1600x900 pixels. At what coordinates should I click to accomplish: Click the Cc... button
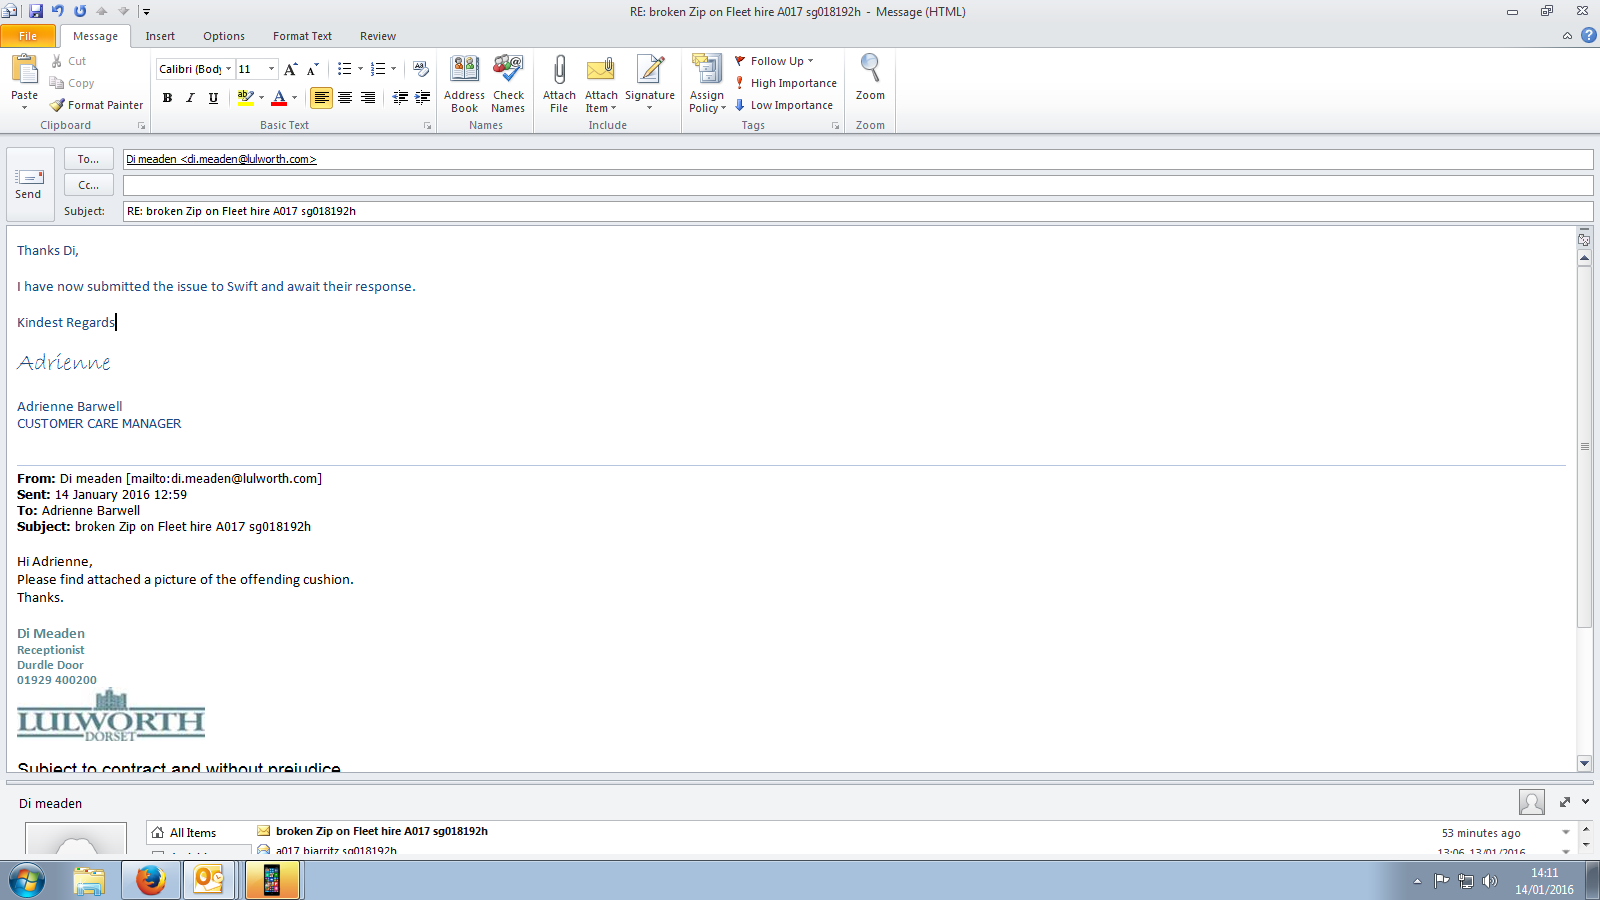[x=88, y=185]
